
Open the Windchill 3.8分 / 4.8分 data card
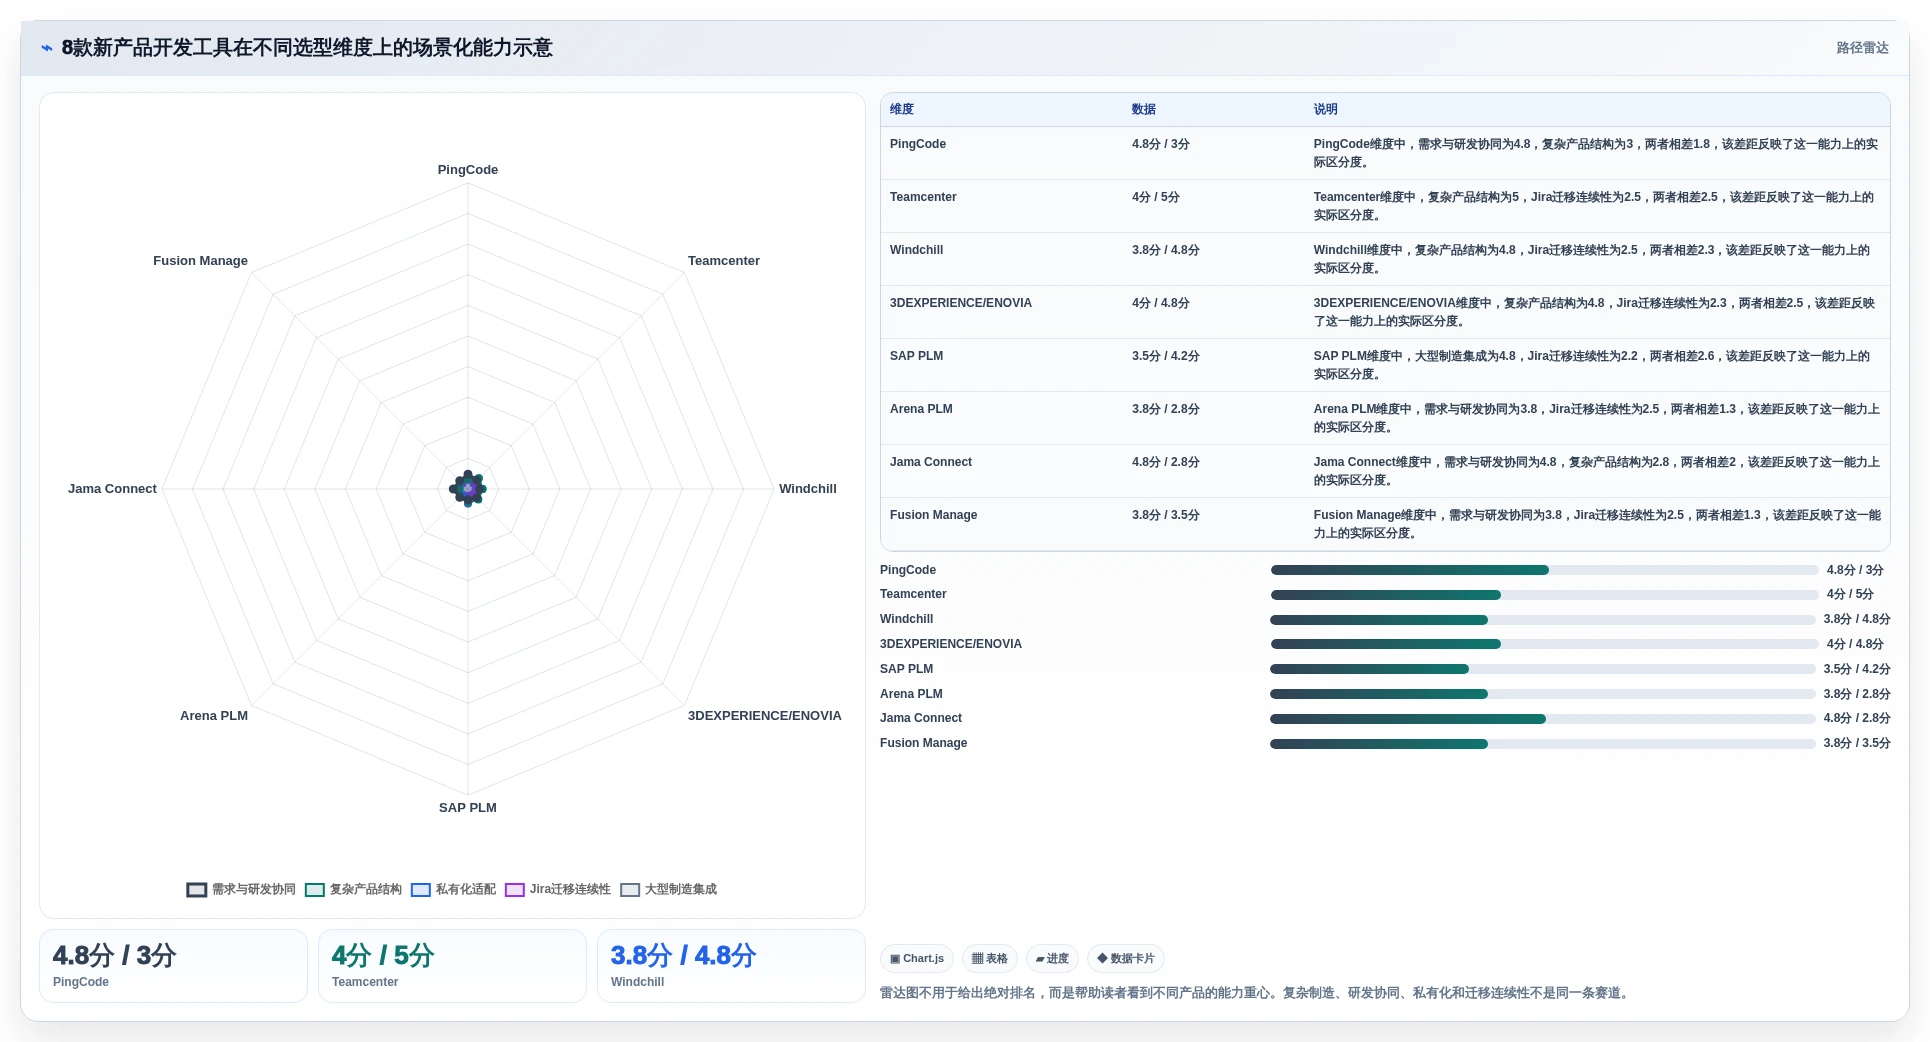[731, 966]
